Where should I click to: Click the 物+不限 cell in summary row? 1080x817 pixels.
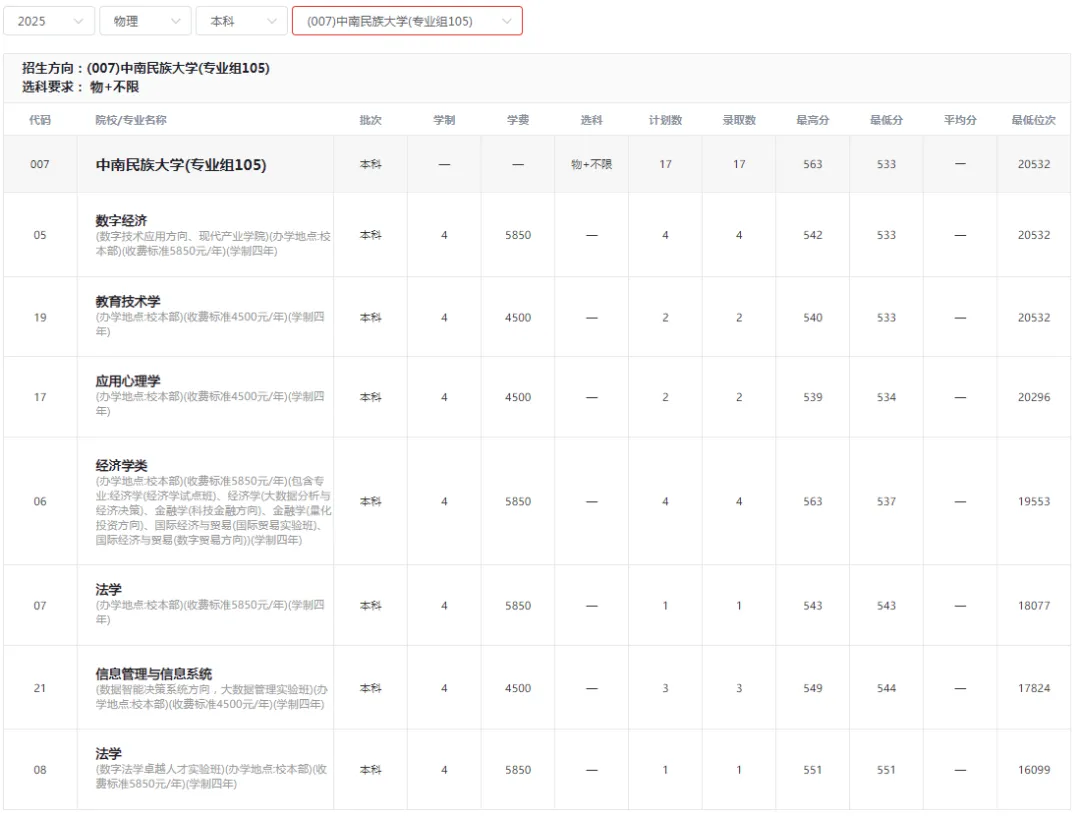tap(592, 164)
